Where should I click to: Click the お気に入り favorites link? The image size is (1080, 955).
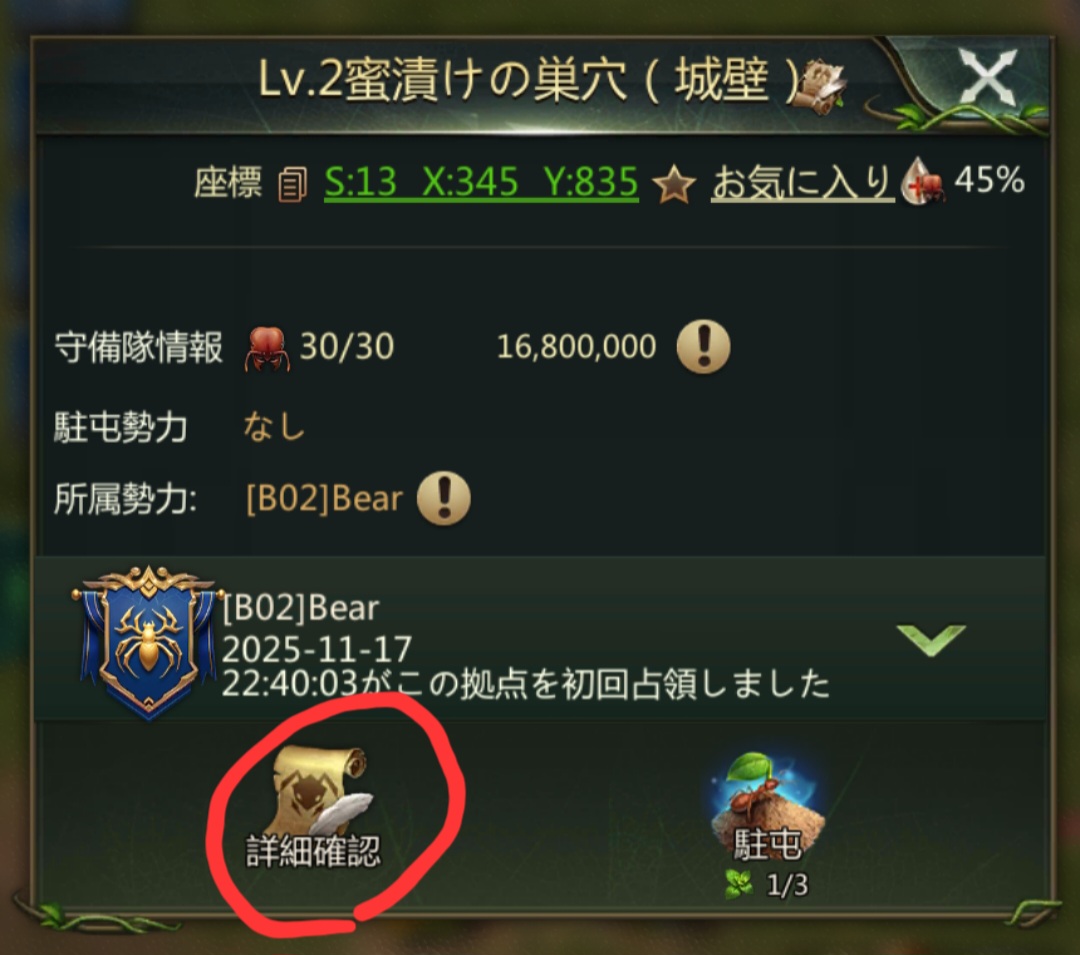point(802,183)
